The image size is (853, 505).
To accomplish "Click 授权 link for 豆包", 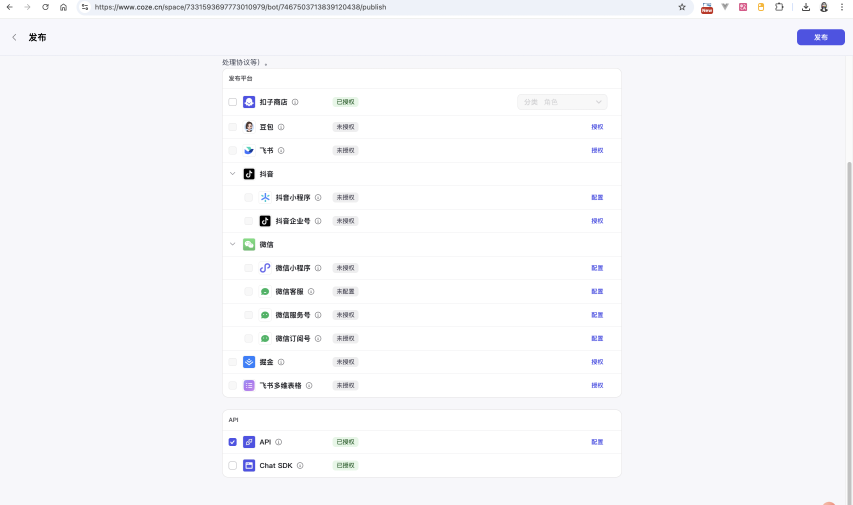I will pos(597,127).
